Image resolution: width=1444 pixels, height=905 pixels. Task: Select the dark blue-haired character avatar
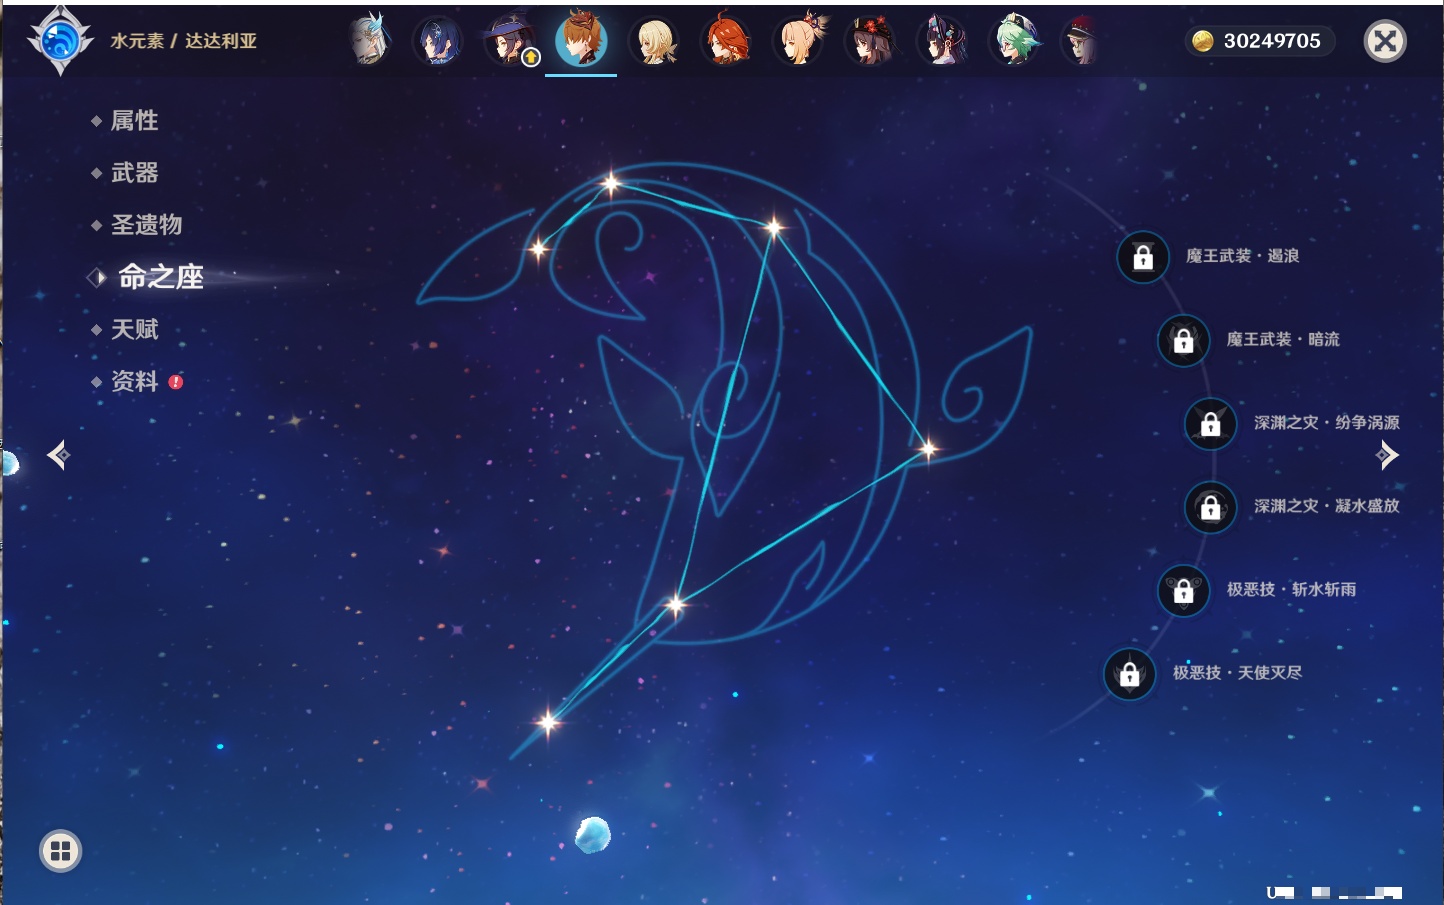tap(438, 41)
